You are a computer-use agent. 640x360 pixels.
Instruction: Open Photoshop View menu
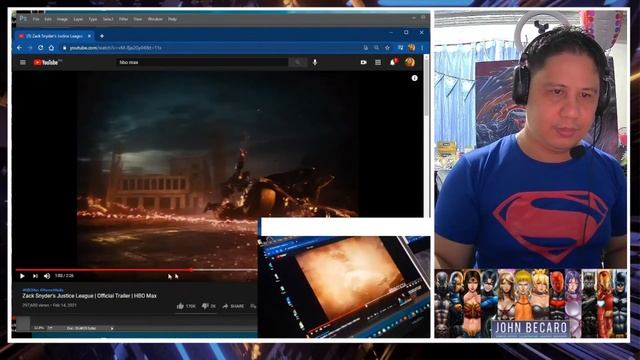[138, 19]
